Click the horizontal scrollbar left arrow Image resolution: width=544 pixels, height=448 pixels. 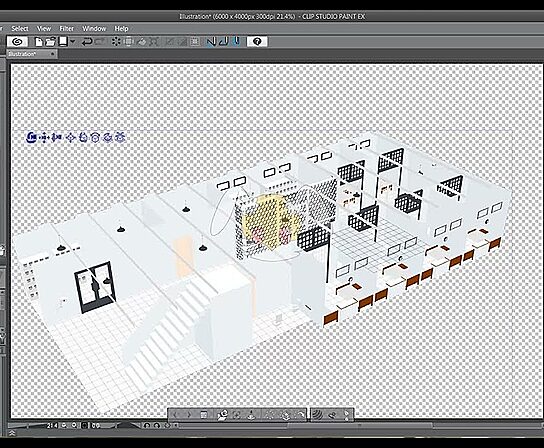tap(177, 425)
